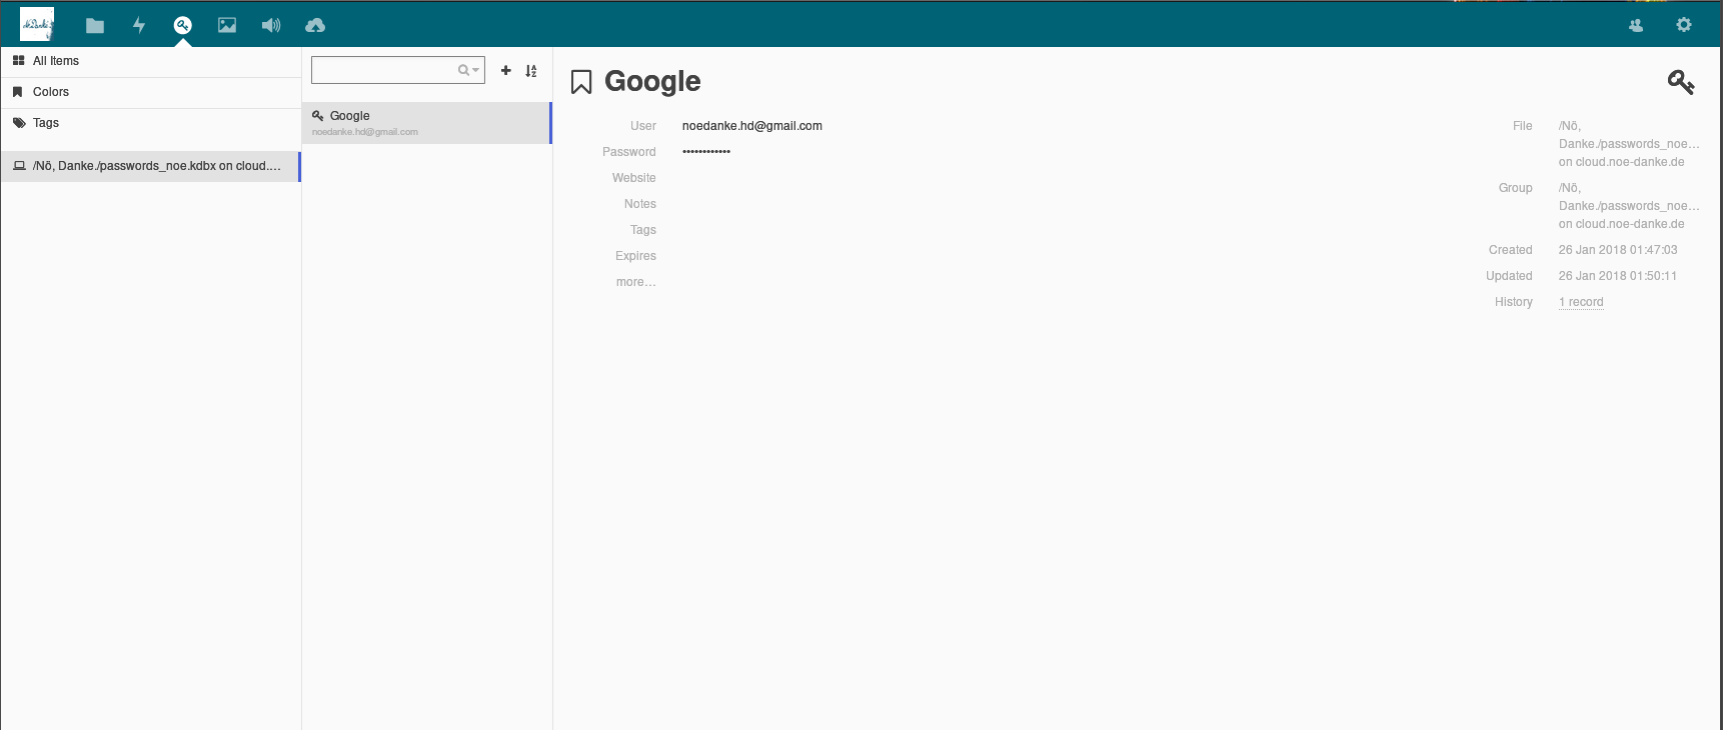Select All Items in the sidebar

coord(56,61)
